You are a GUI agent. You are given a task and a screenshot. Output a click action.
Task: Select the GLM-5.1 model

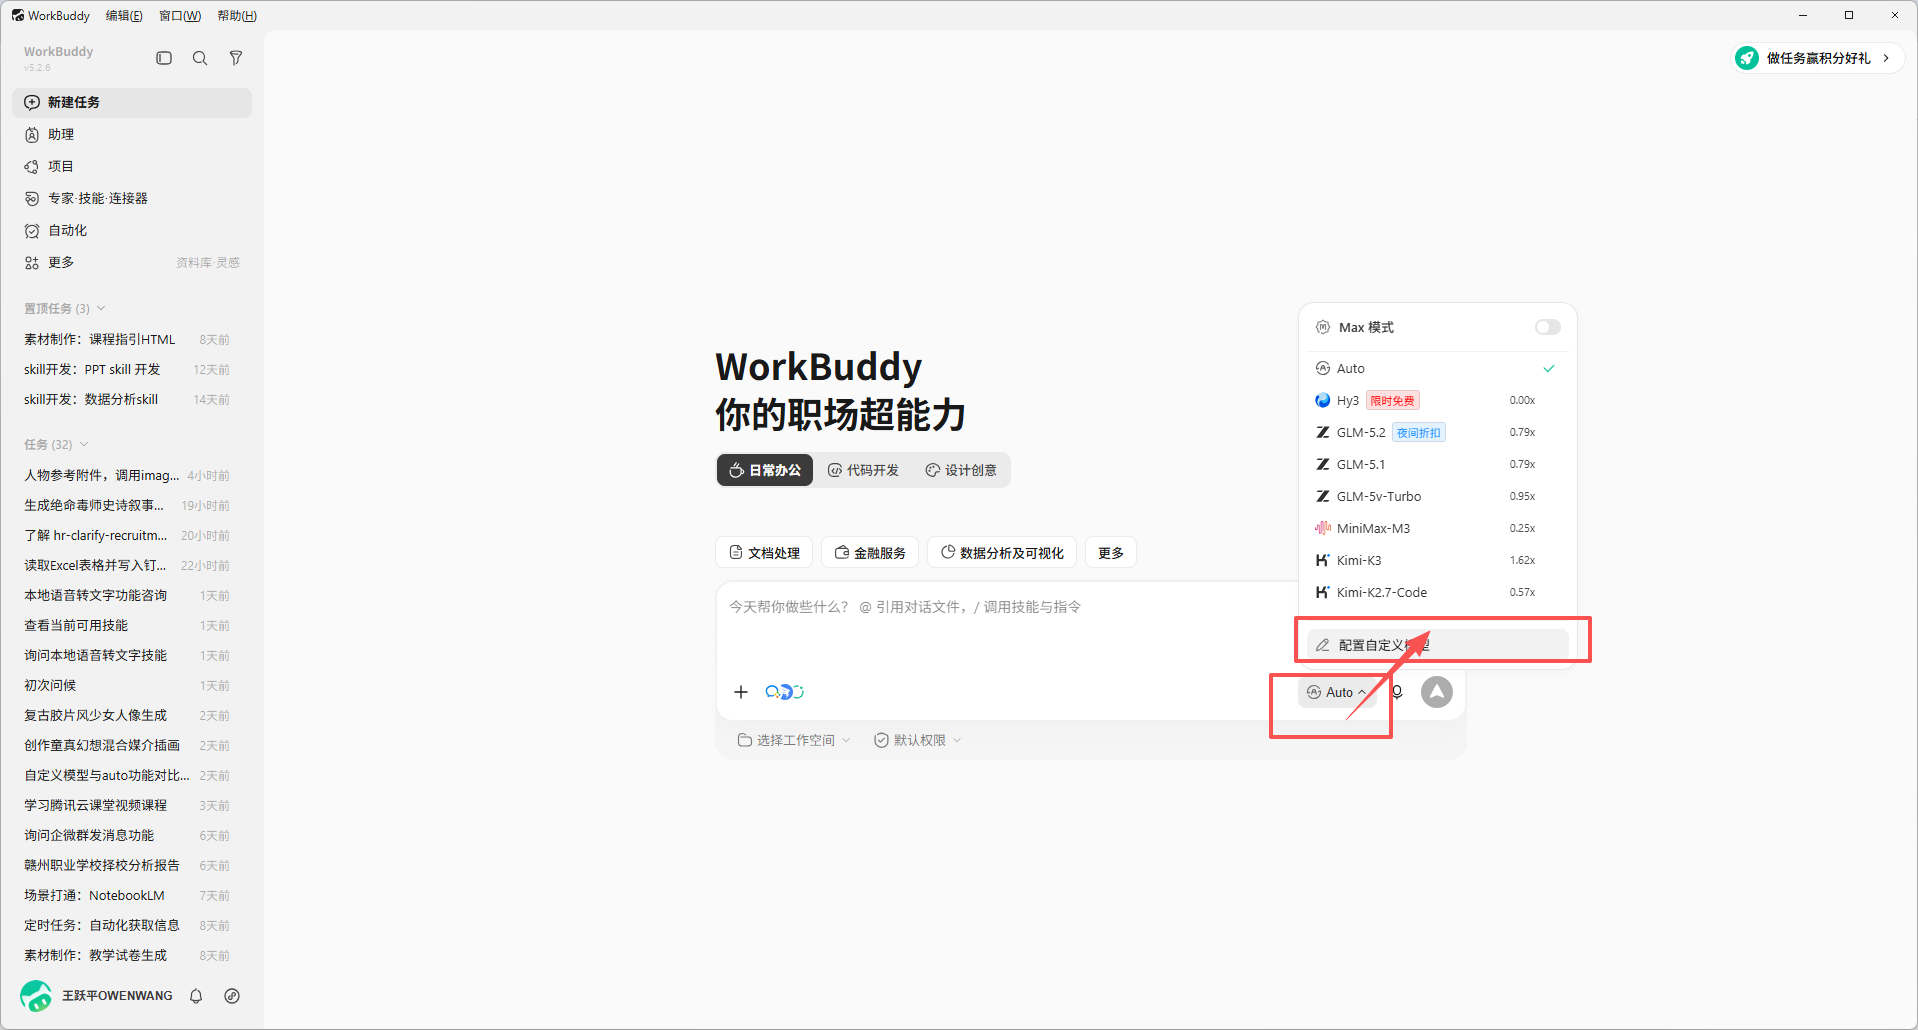pyautogui.click(x=1436, y=464)
